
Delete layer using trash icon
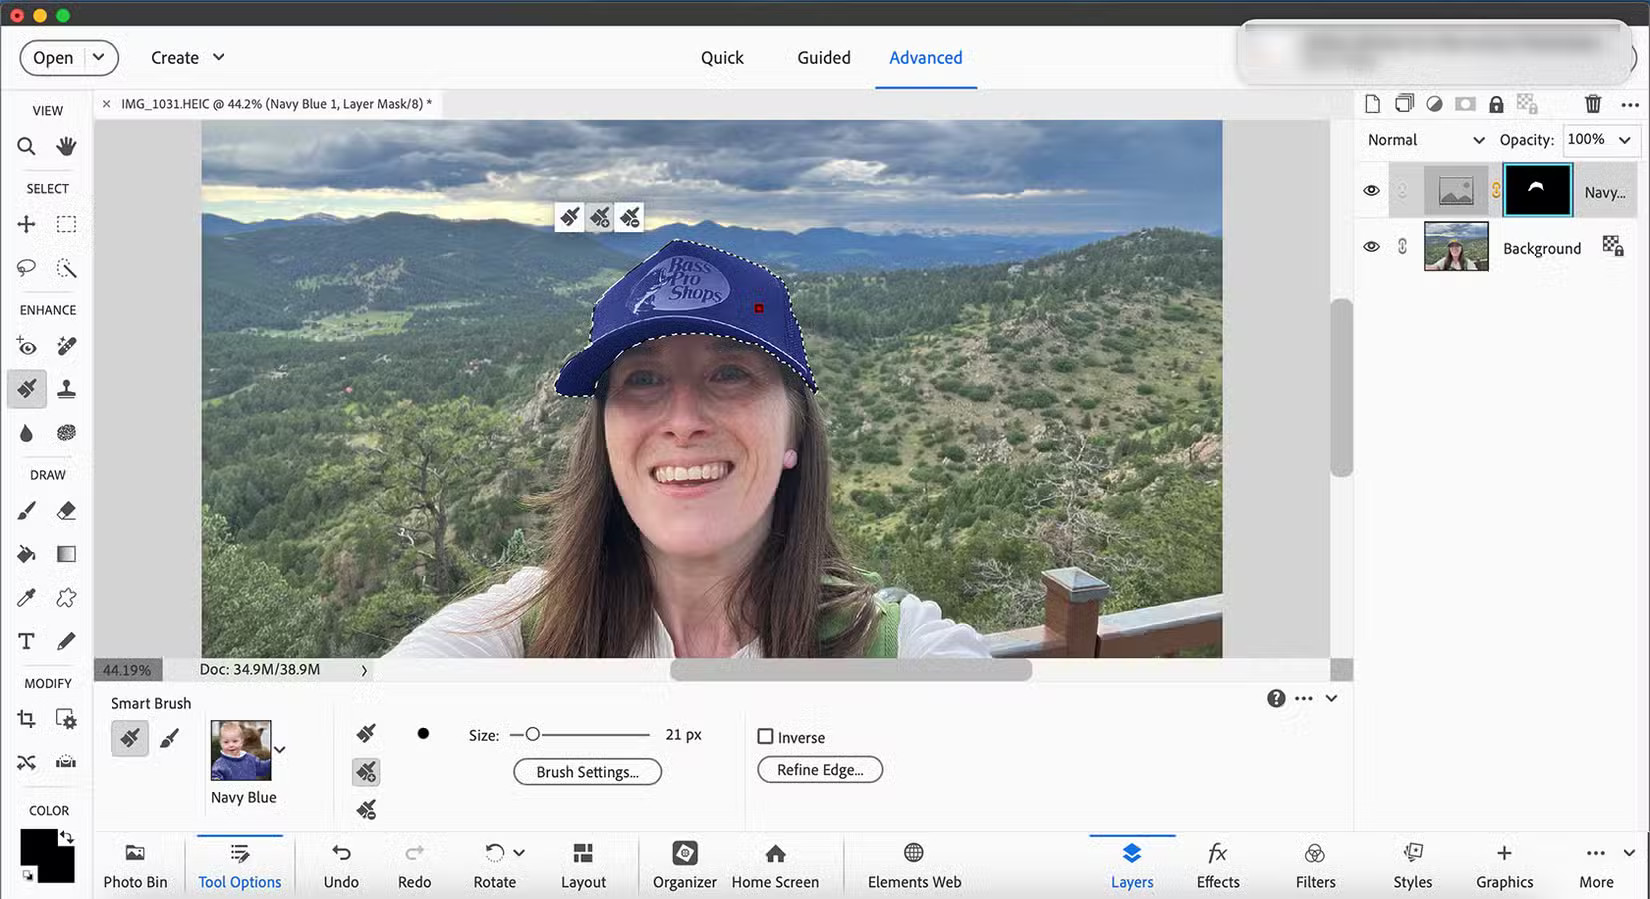point(1593,104)
